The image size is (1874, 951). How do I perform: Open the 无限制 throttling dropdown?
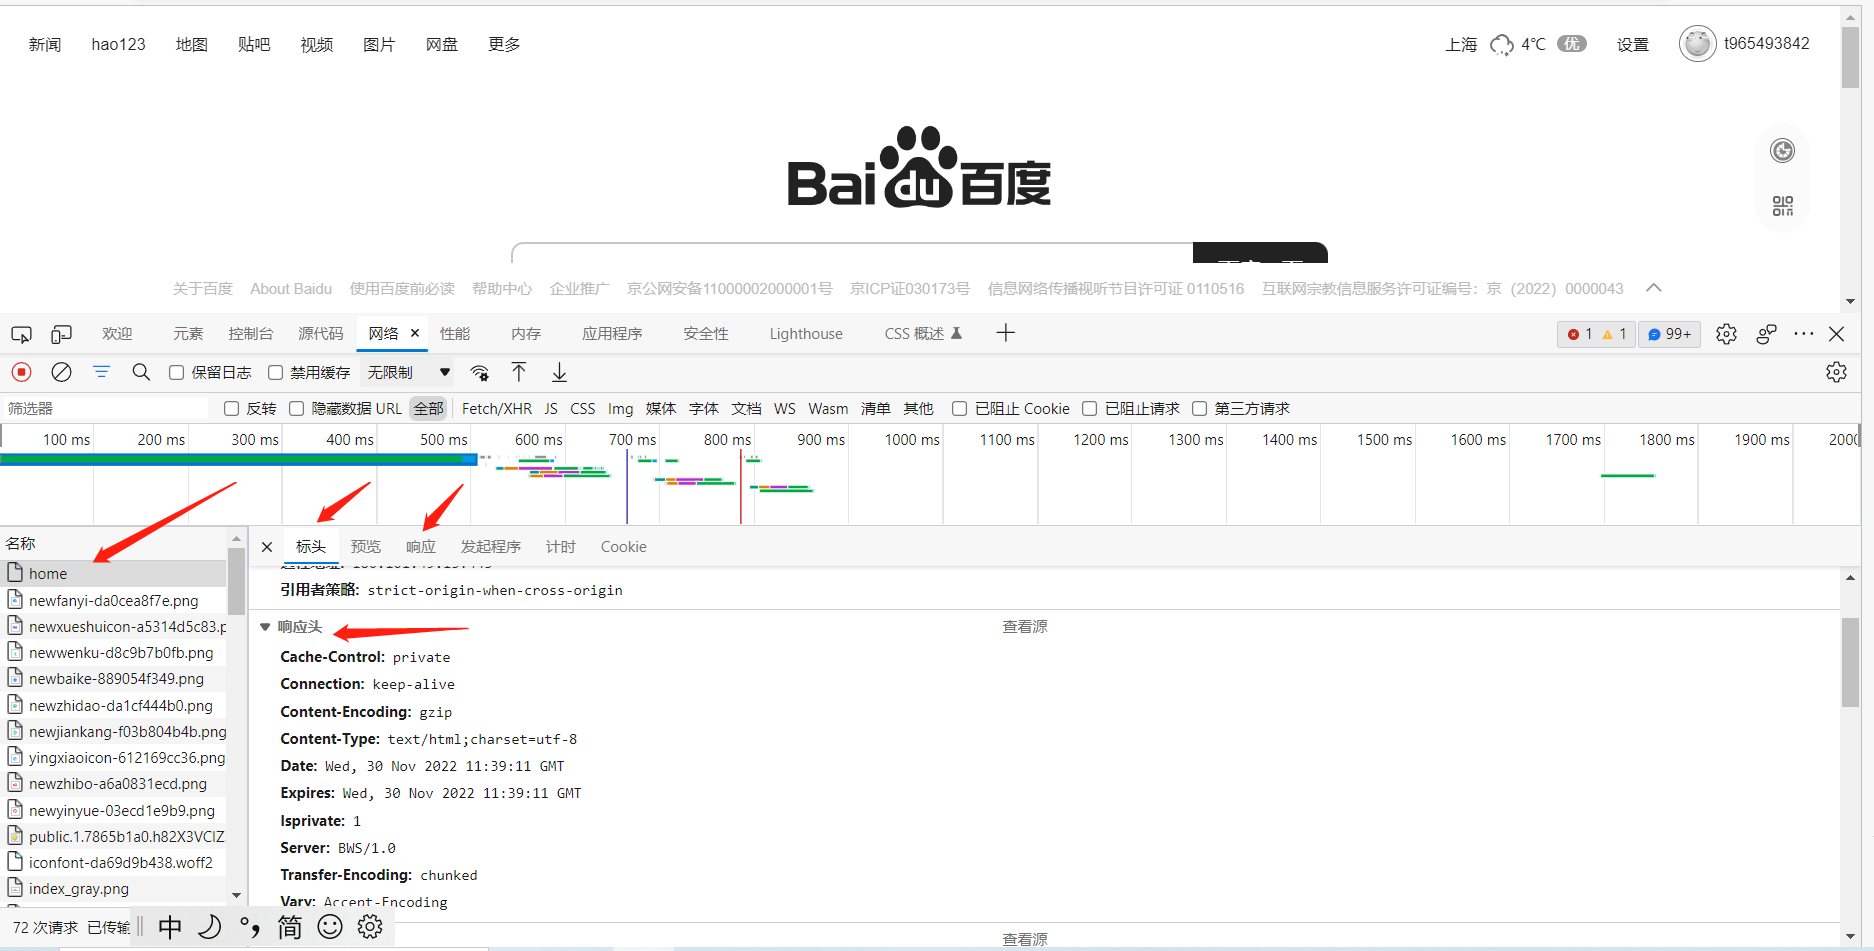tap(408, 373)
